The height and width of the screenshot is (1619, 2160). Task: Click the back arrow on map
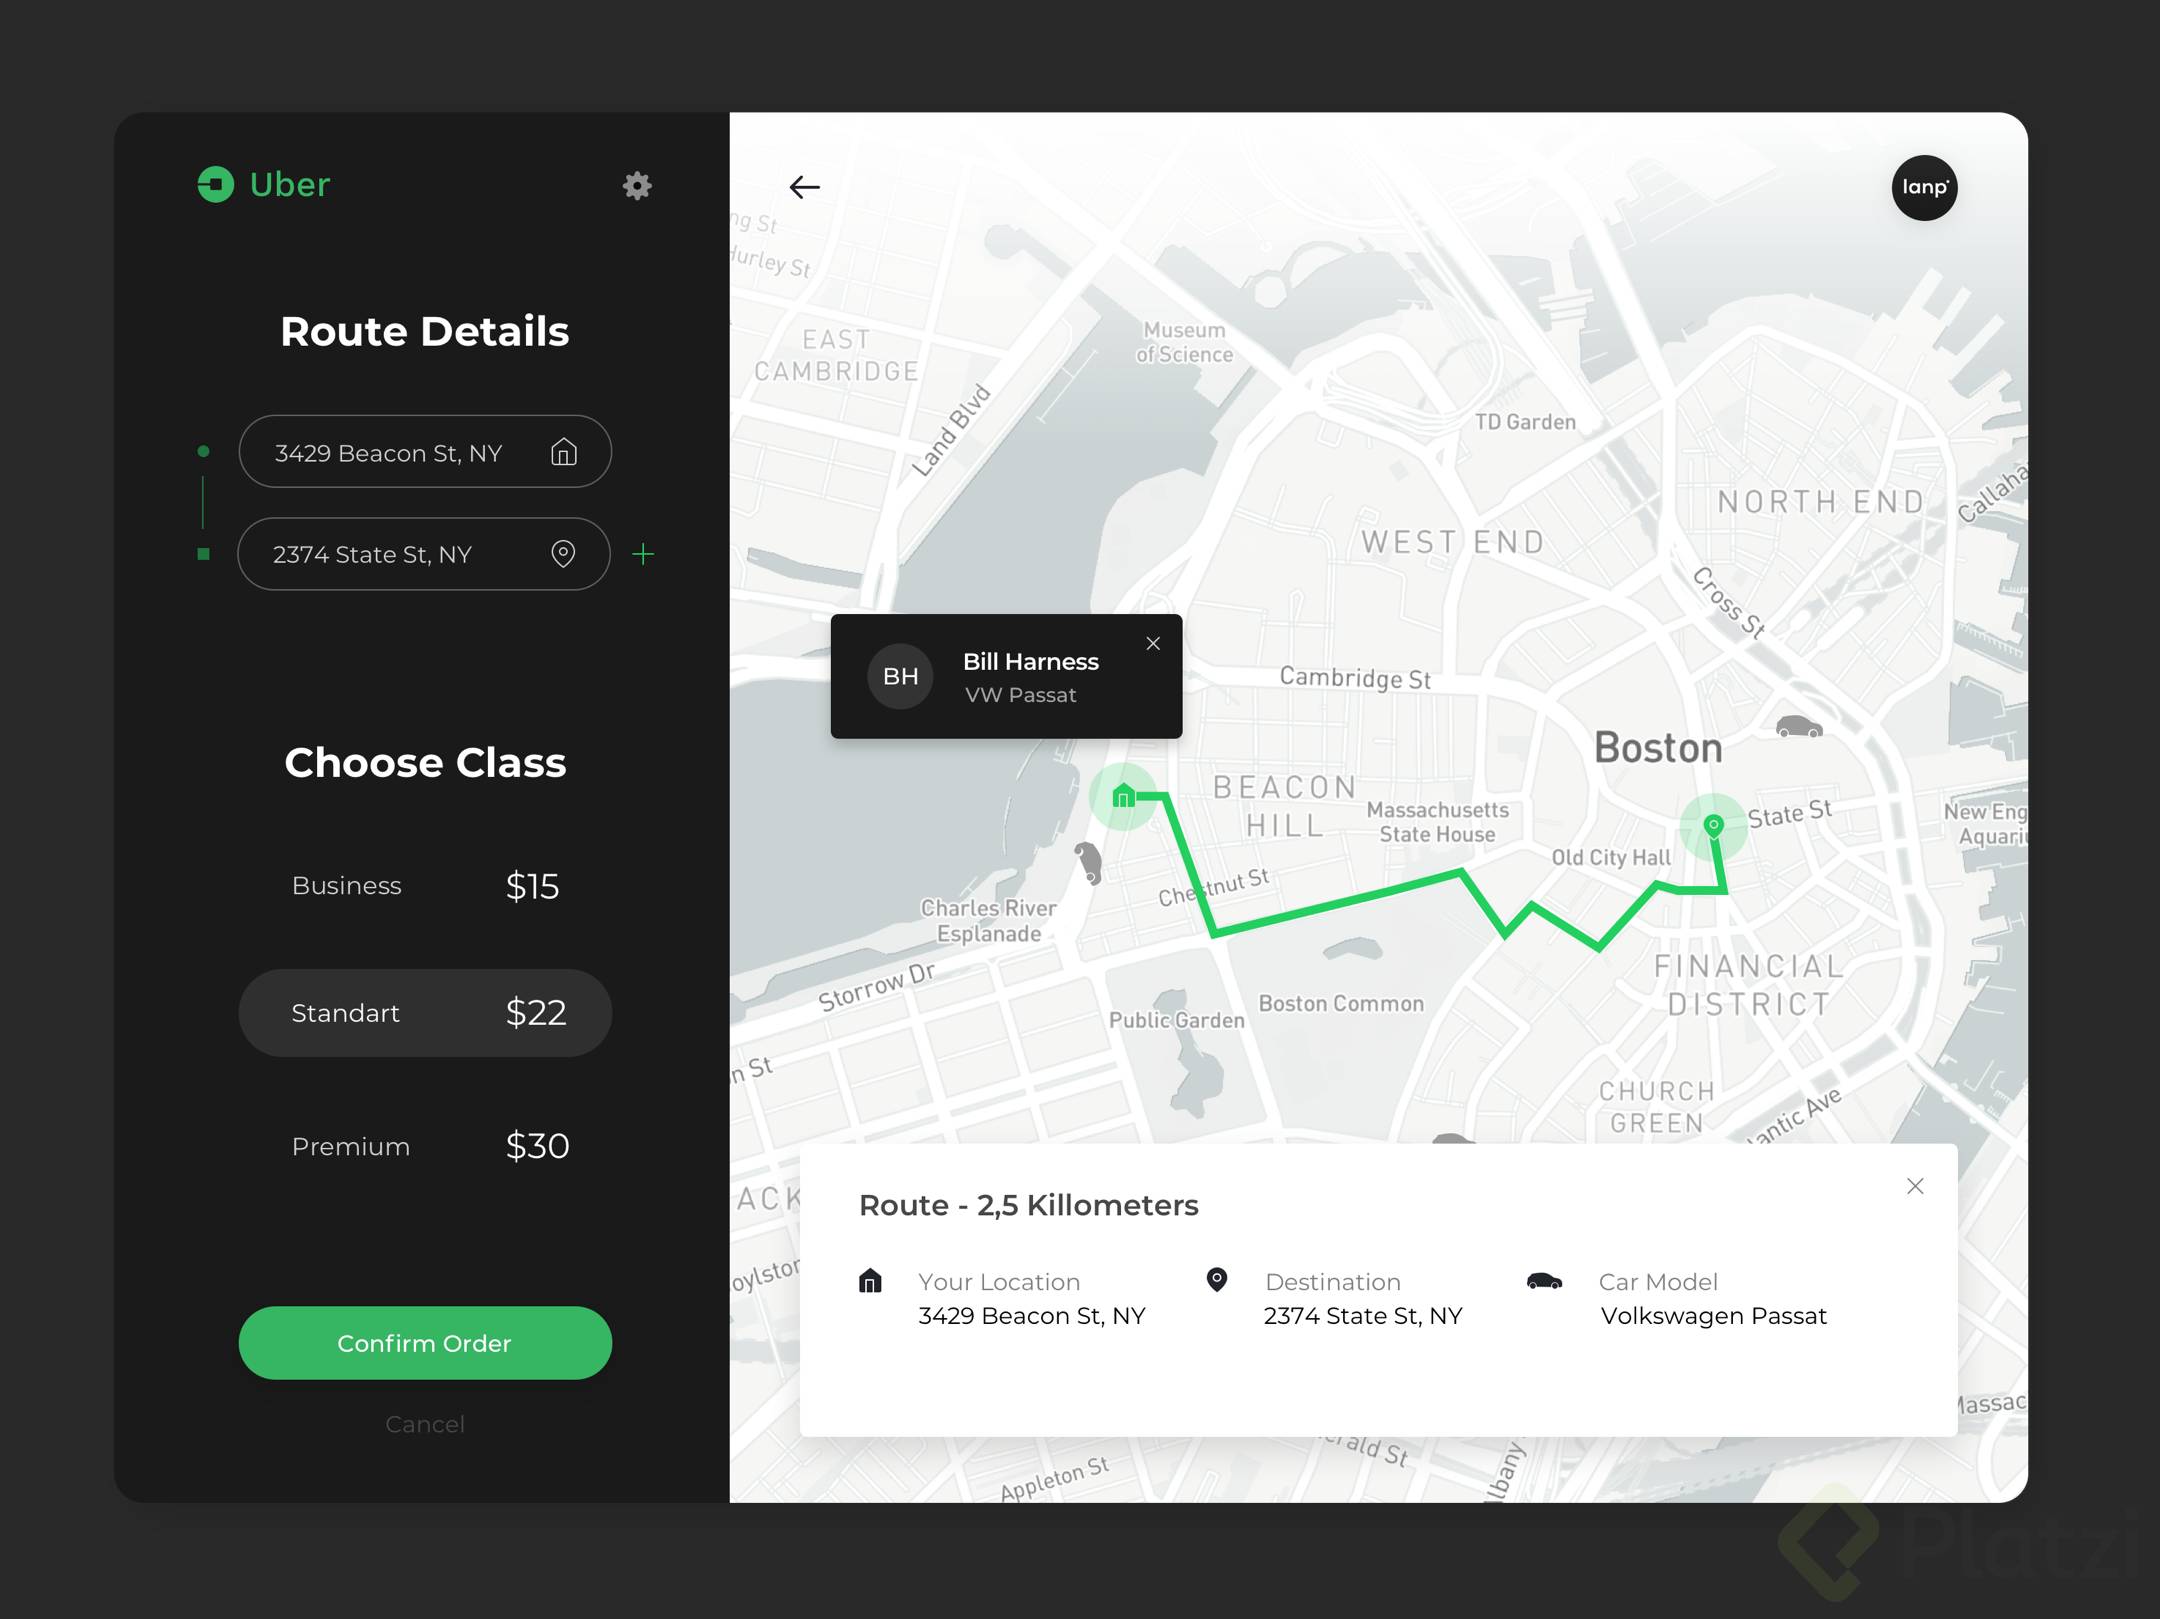pyautogui.click(x=804, y=187)
